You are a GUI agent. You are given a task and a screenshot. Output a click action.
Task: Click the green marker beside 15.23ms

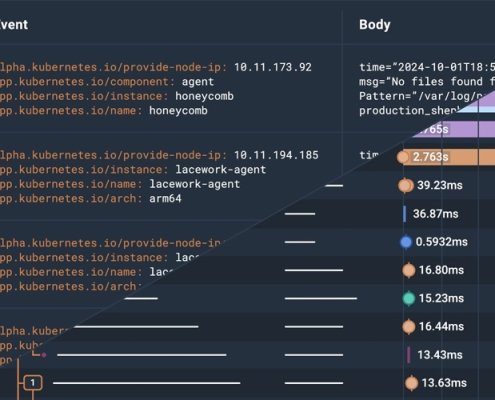(409, 298)
